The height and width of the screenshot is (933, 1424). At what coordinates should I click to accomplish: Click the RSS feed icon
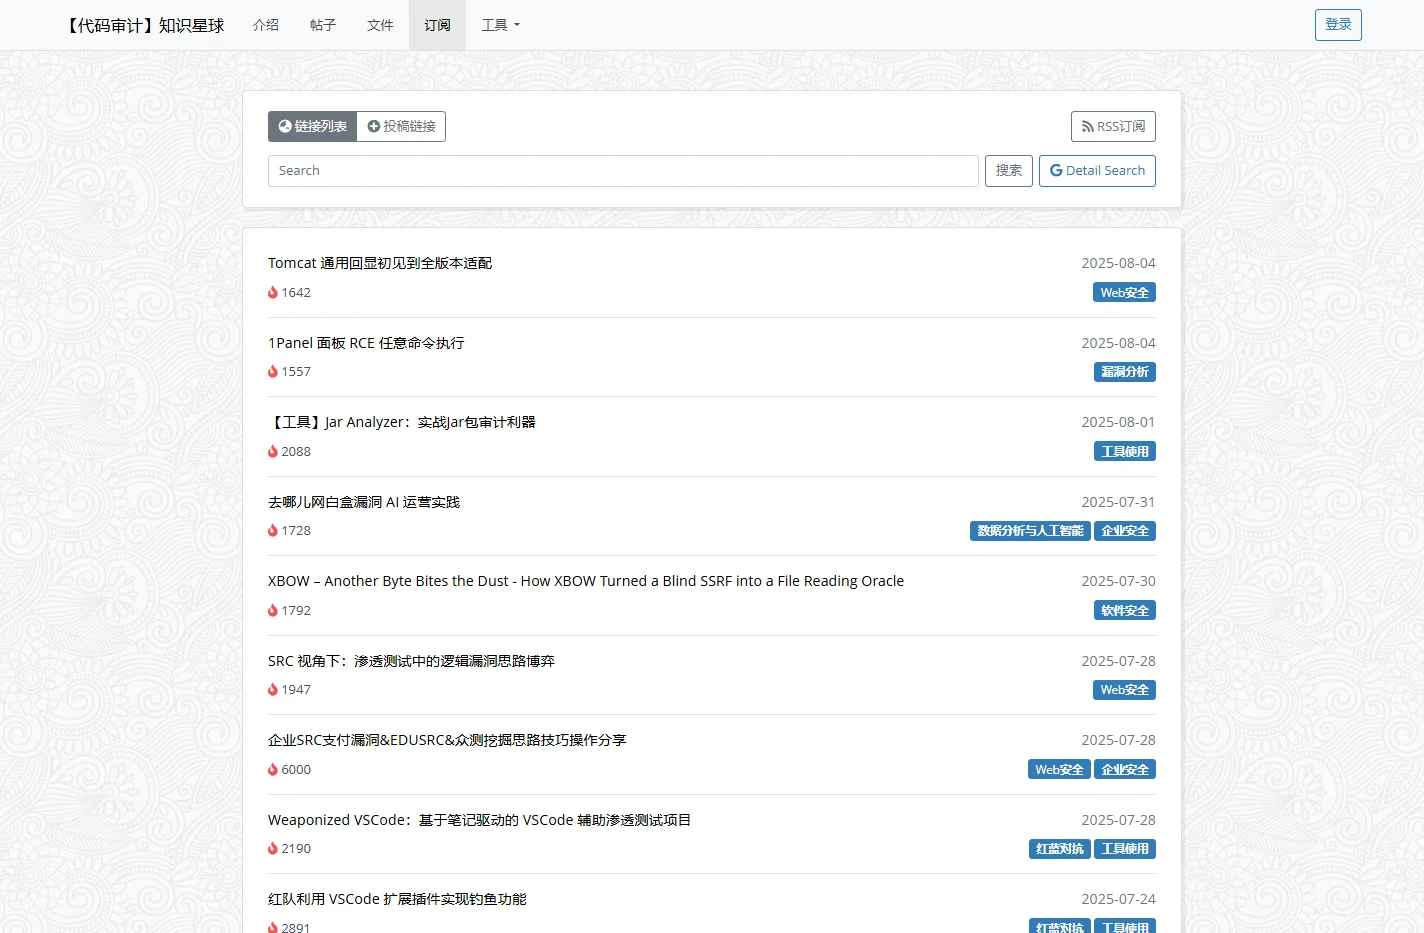(x=1088, y=127)
